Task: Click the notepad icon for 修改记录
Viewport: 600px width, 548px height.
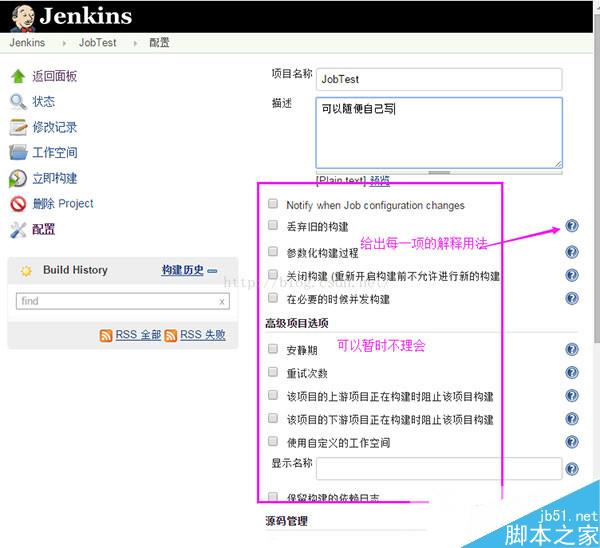Action: click(x=18, y=127)
